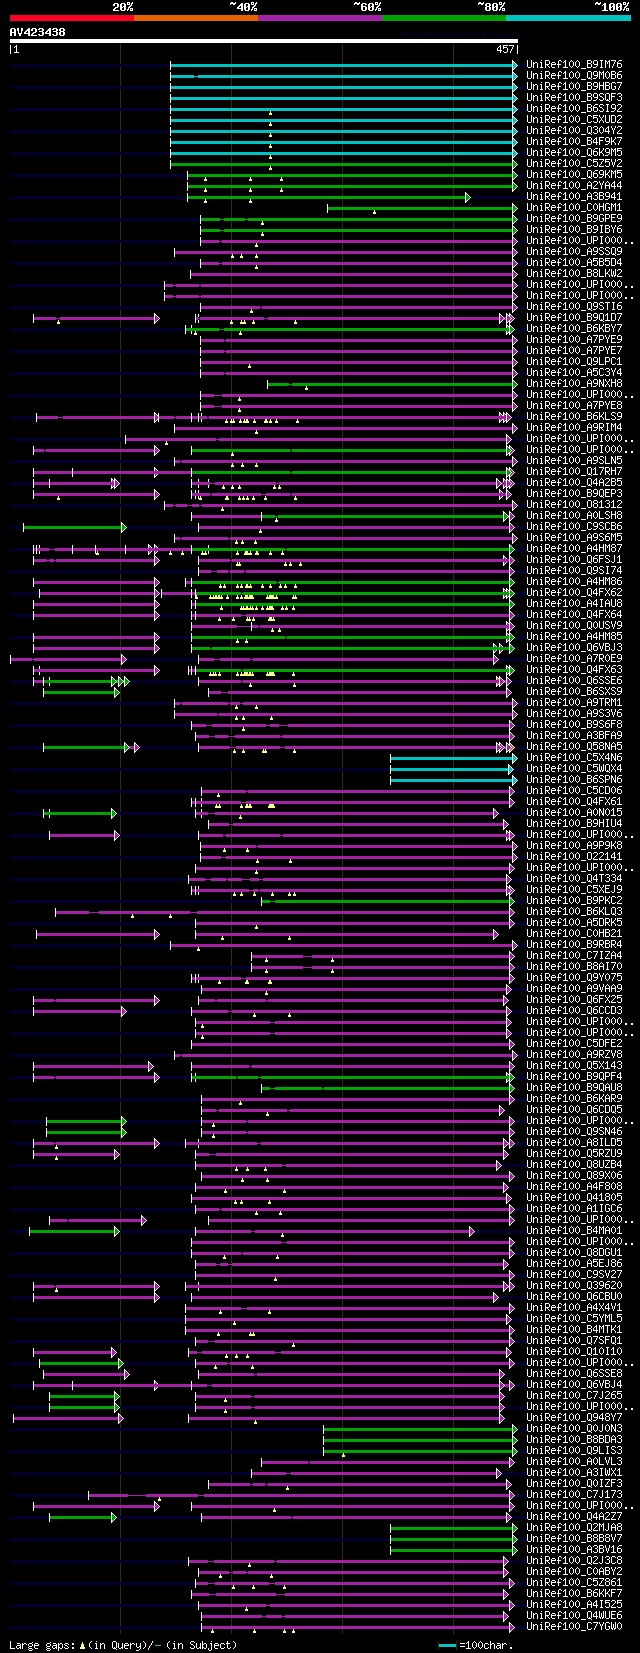Open the UniRef100_A0N015 hit
The height and width of the screenshot is (1653, 640).
pos(574,813)
